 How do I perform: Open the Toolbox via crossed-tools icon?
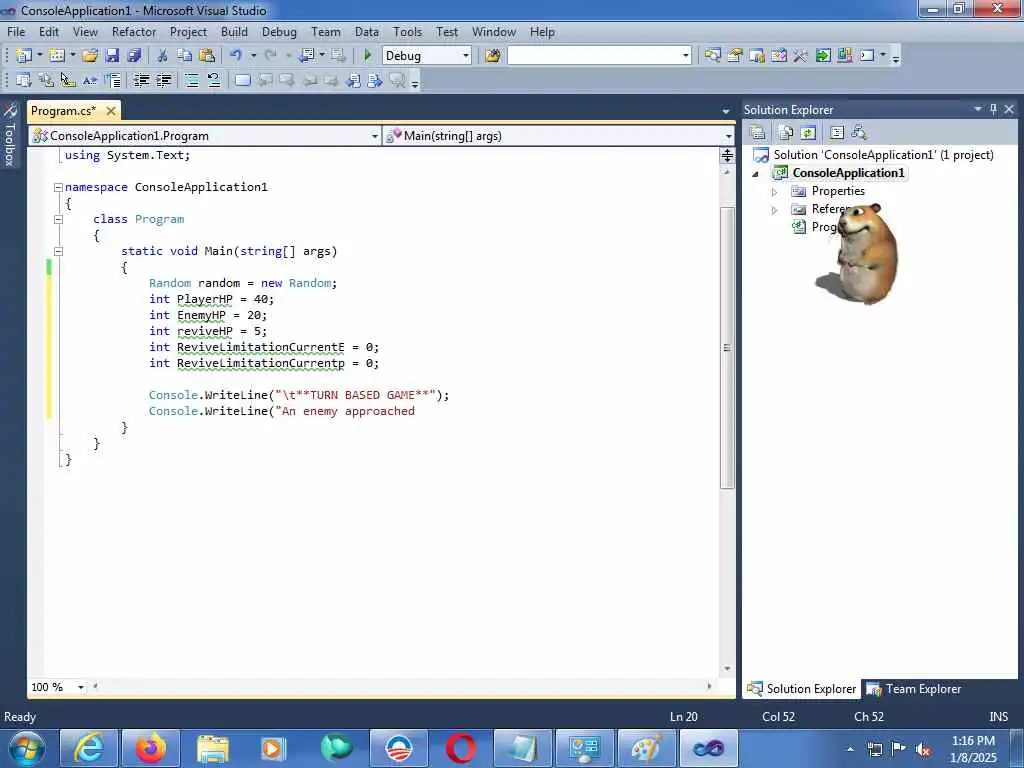click(801, 56)
